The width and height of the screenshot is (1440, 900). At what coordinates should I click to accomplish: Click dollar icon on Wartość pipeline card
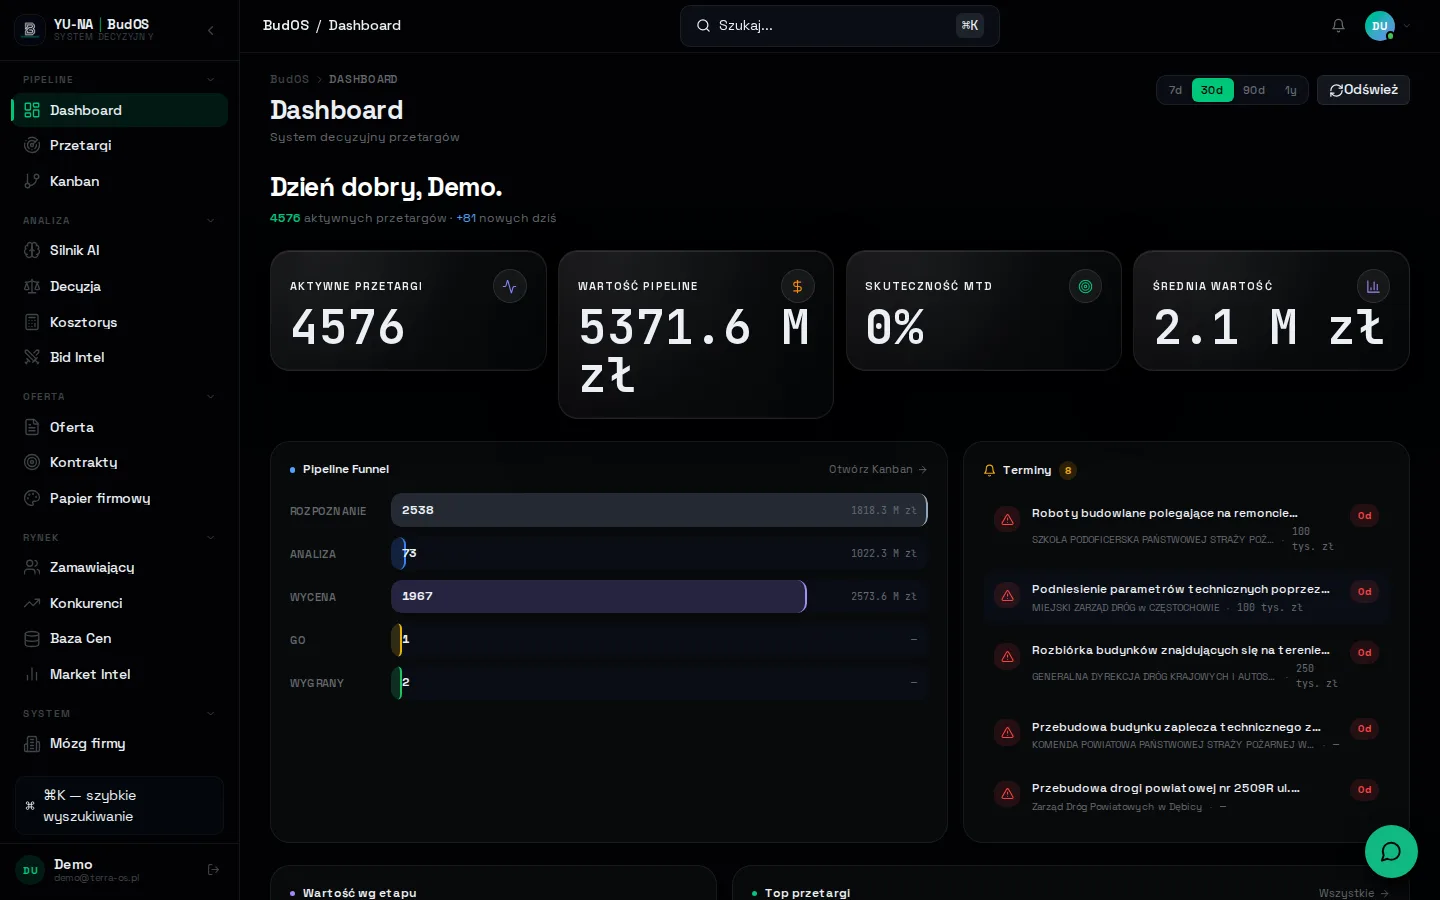click(x=797, y=287)
